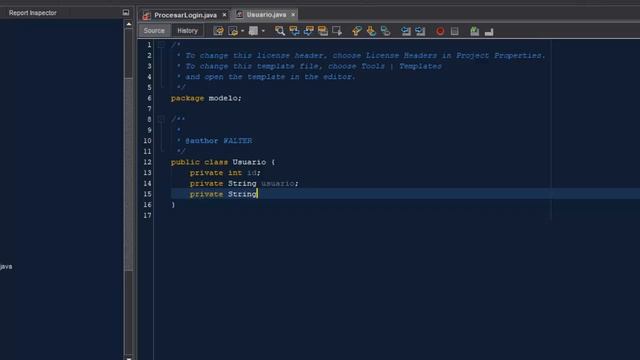Place cursor on 'public class Usuario' line
The height and width of the screenshot is (360, 640).
click(223, 162)
